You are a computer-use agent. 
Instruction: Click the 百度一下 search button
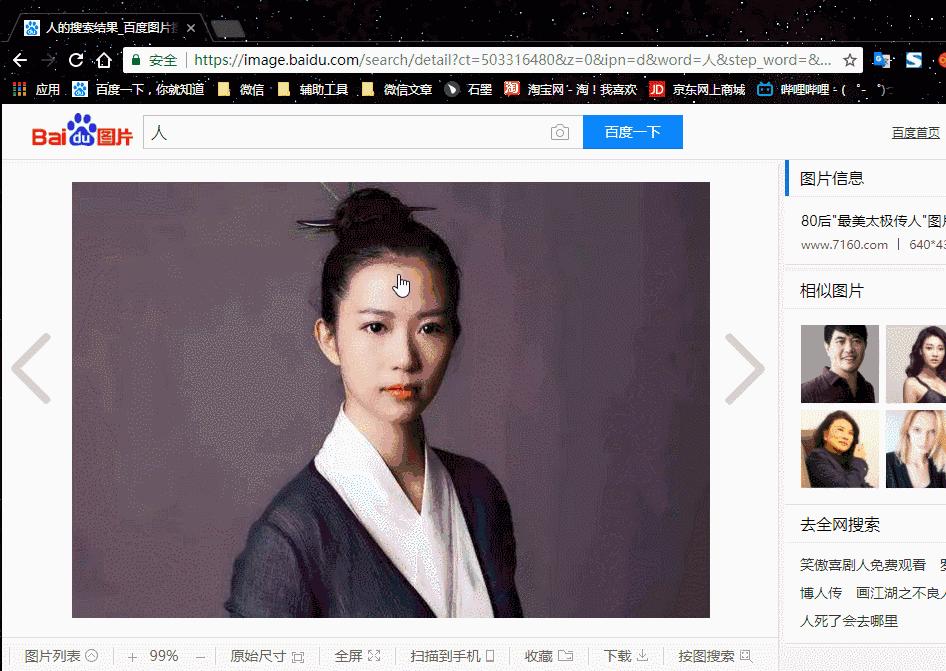[x=632, y=132]
